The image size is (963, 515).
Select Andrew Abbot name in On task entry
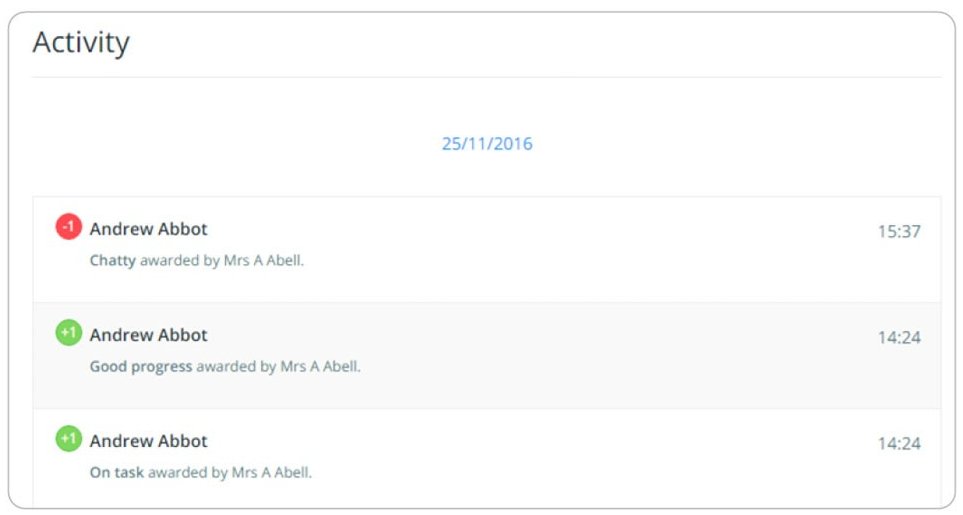pyautogui.click(x=149, y=441)
